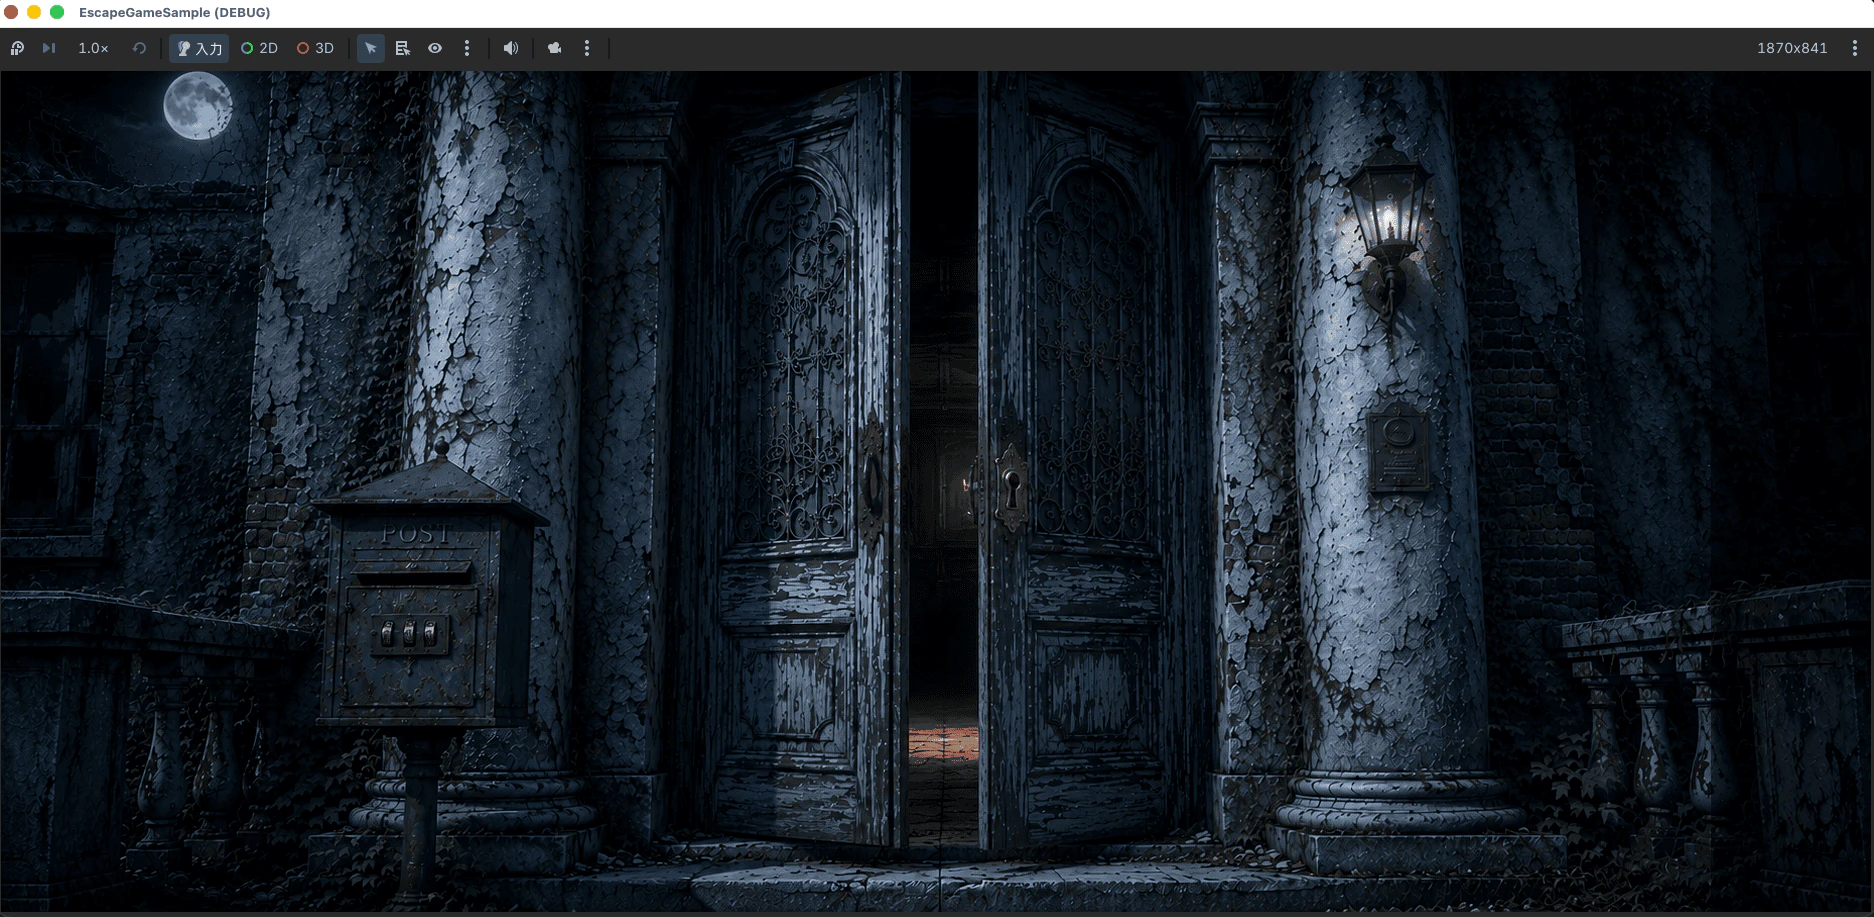Click the keyhole on the right door

1012,488
